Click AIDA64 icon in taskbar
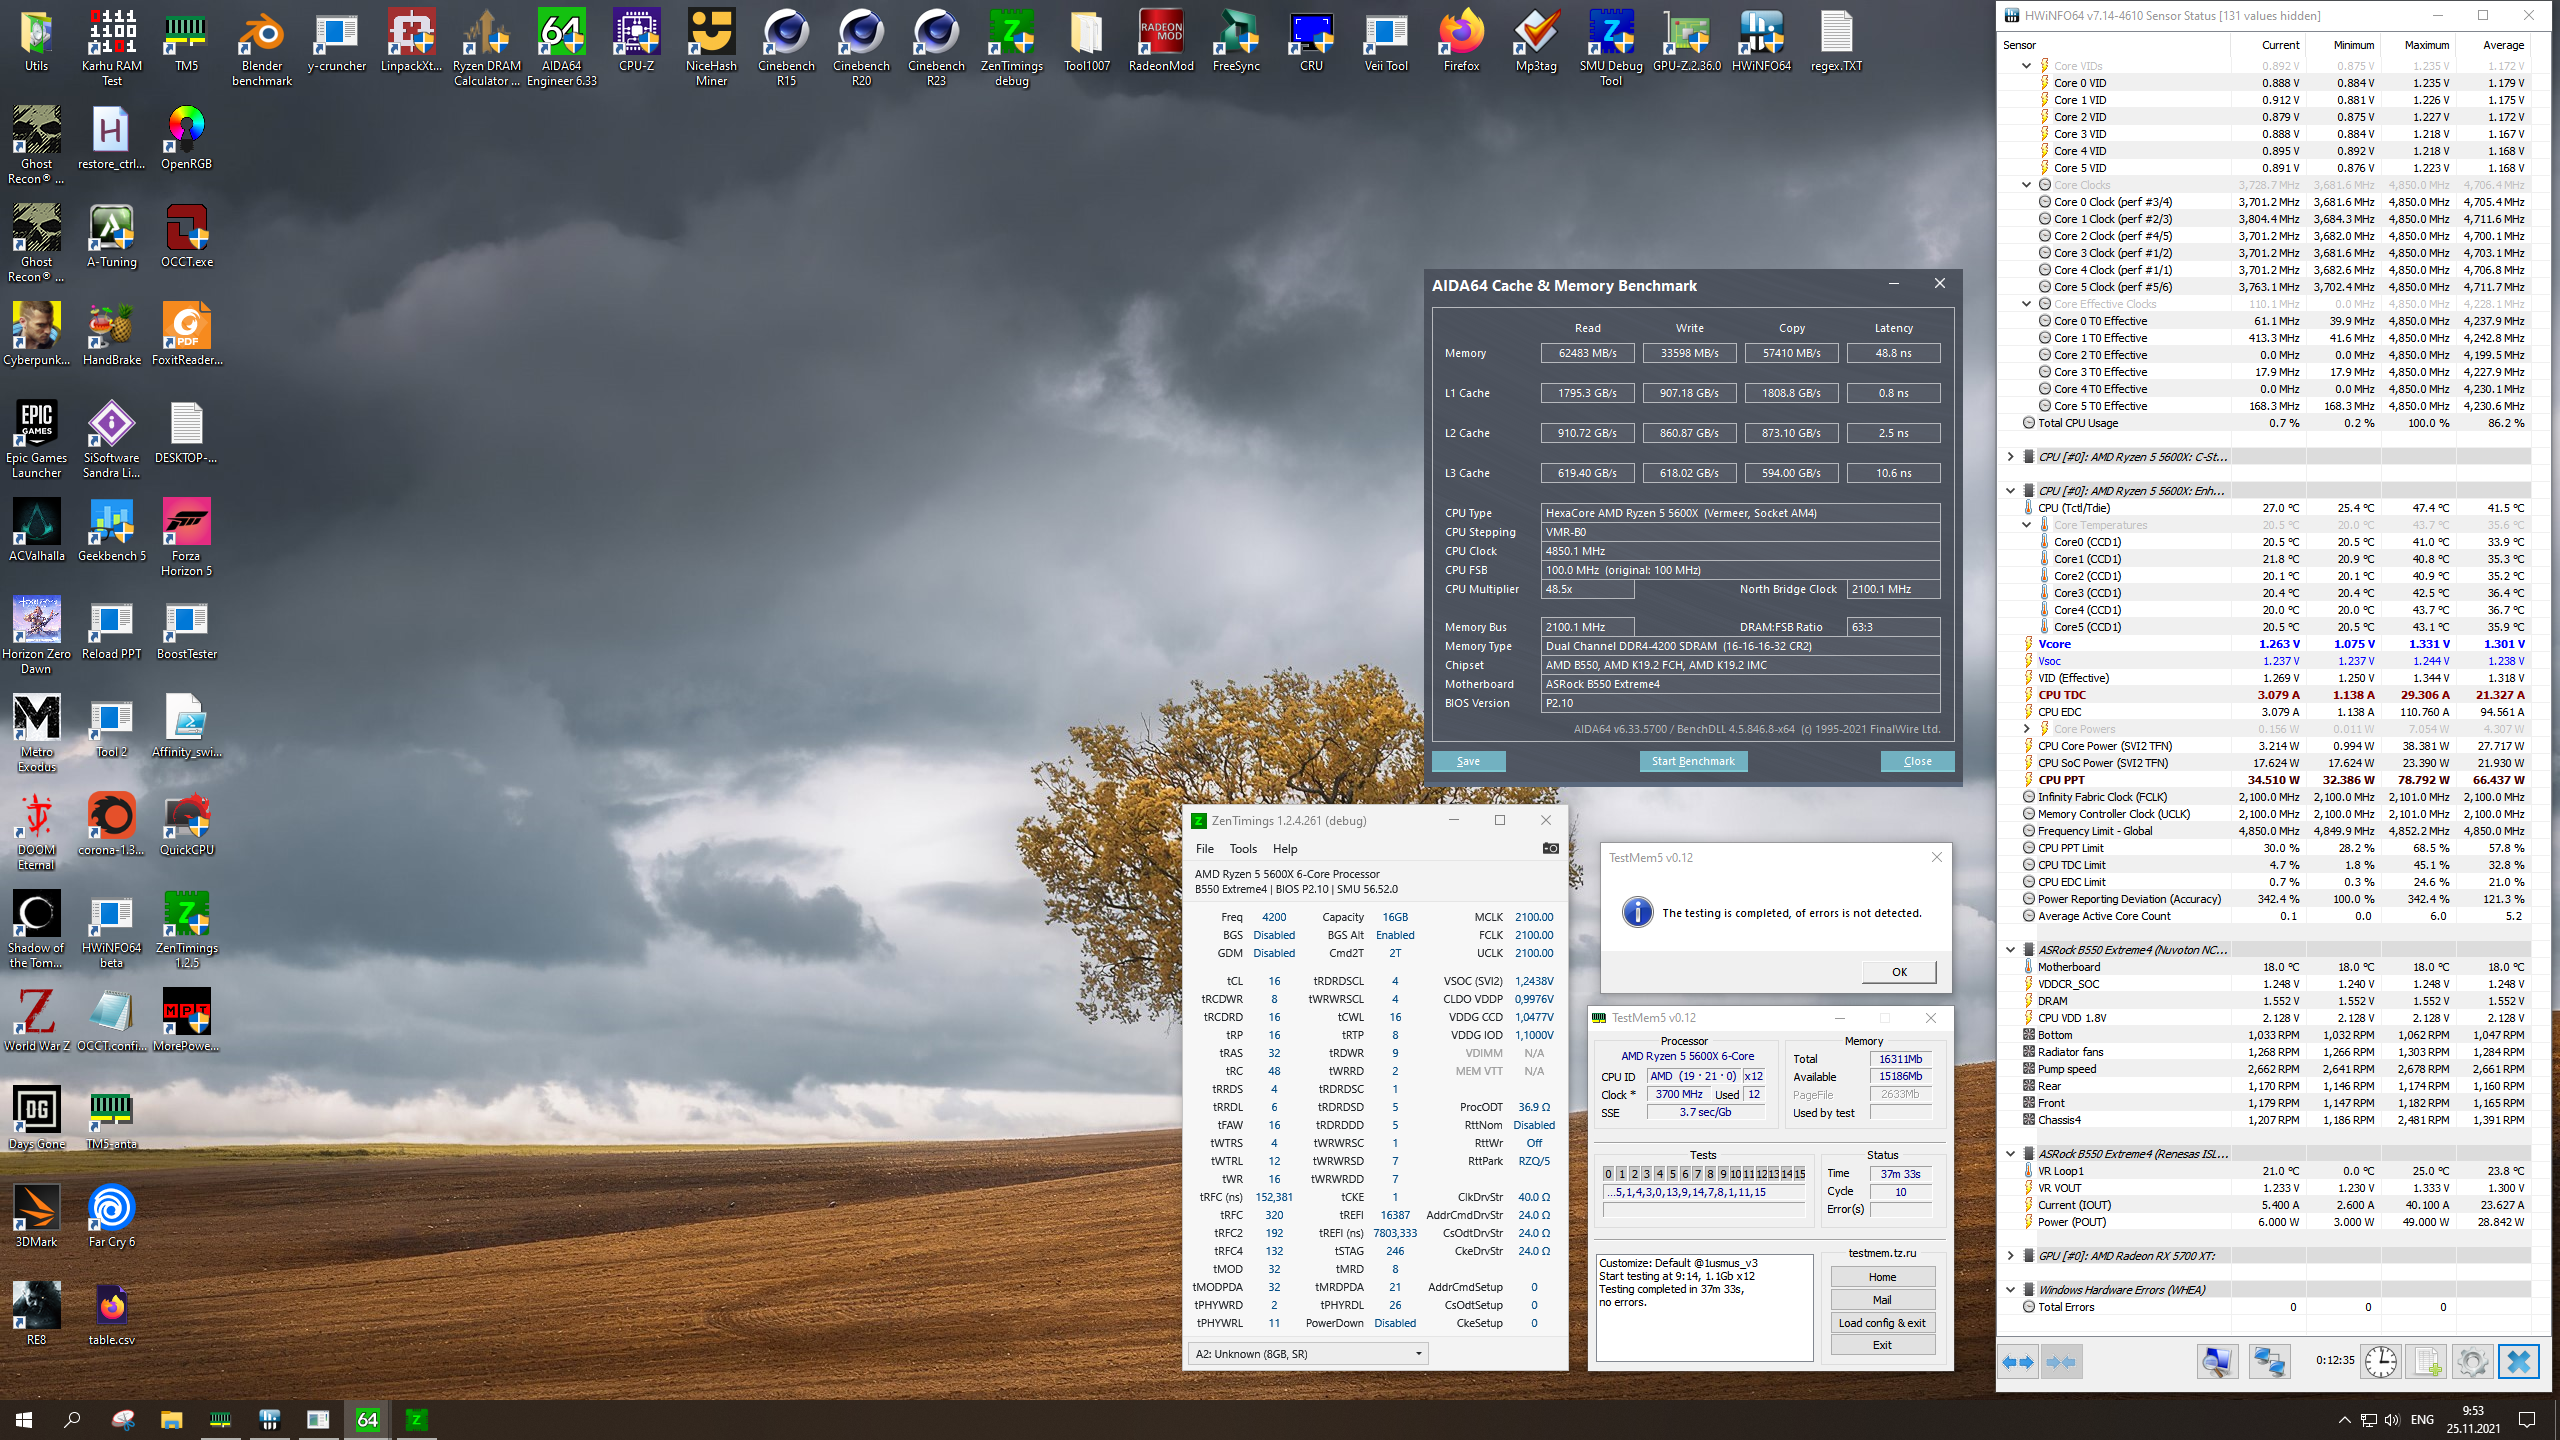 point(367,1419)
